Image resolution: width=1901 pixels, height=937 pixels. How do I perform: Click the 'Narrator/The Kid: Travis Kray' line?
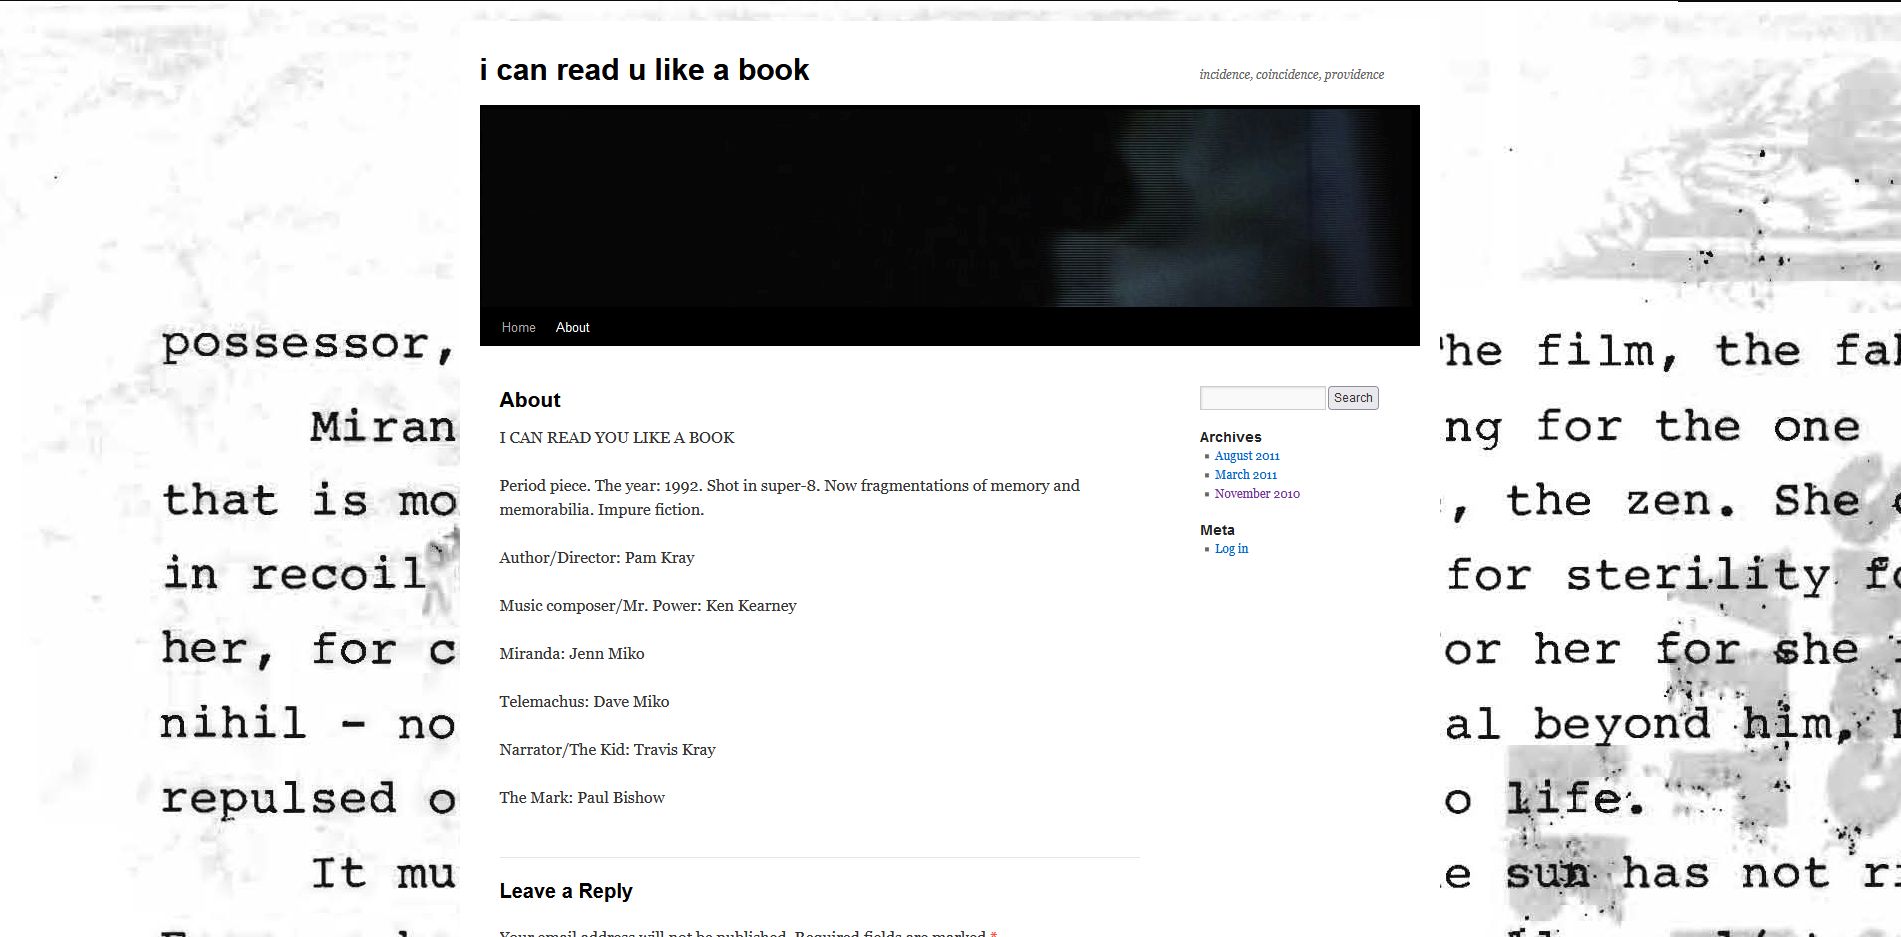pos(607,750)
